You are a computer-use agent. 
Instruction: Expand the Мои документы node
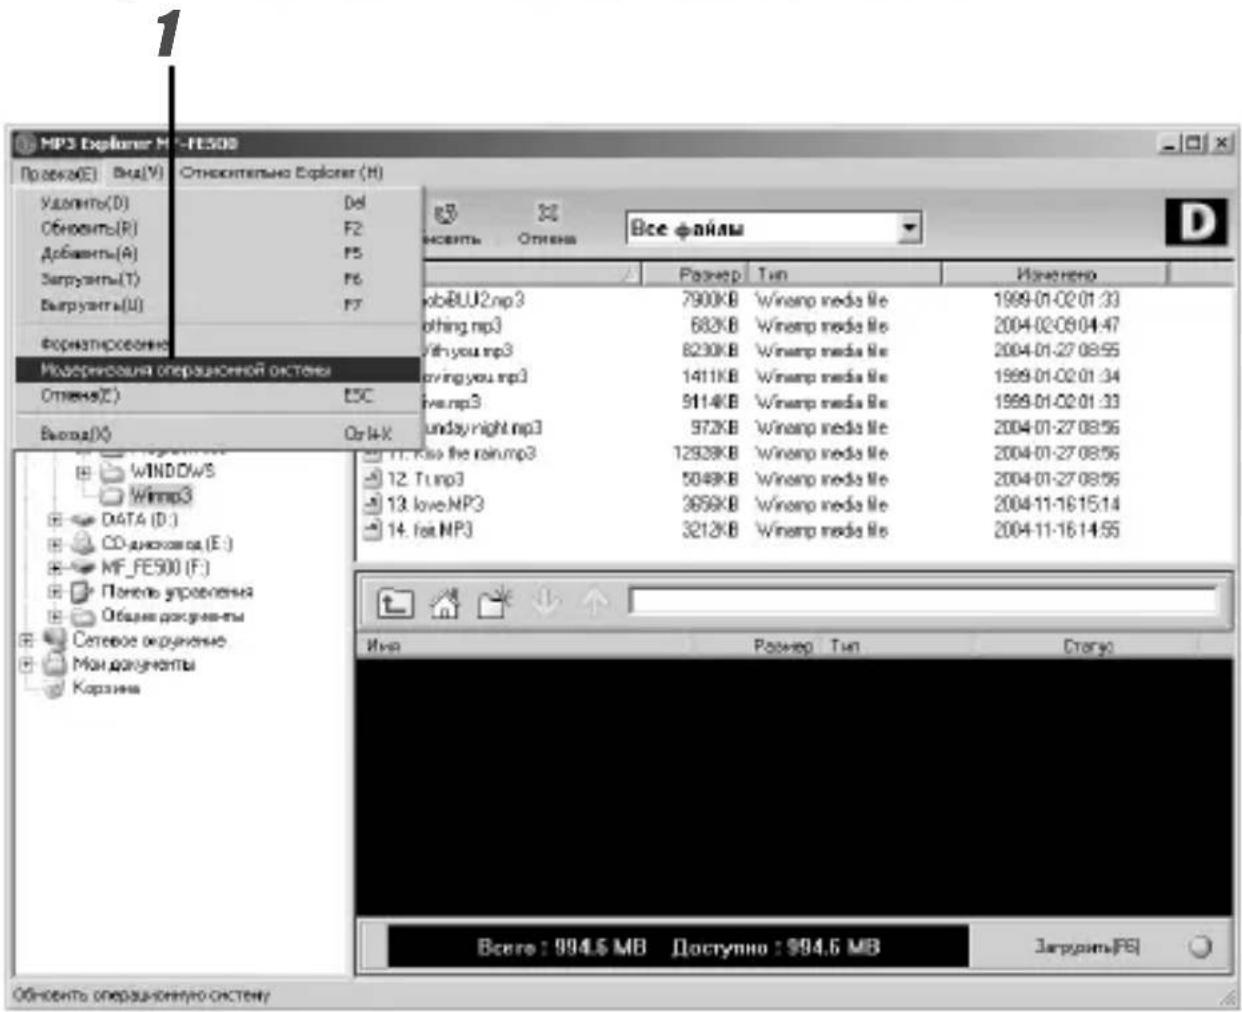click(27, 664)
